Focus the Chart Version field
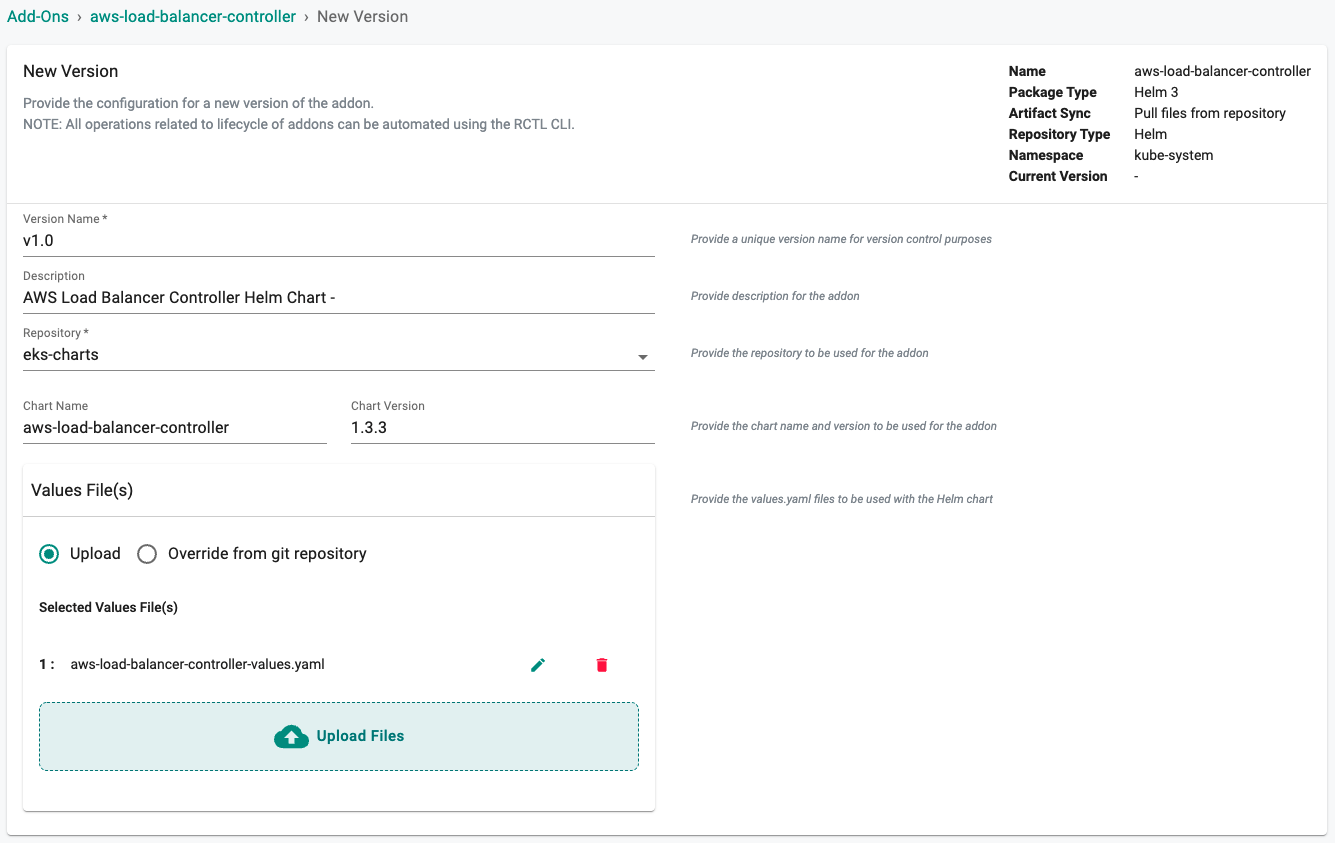This screenshot has height=843, width=1335. coord(503,427)
